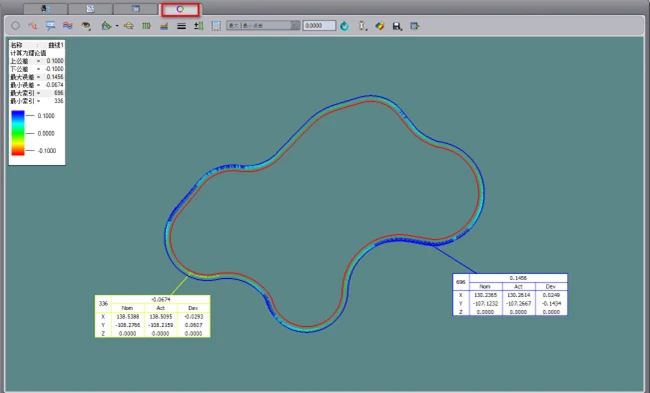The width and height of the screenshot is (650, 393).
Task: Click the red curve tool icon
Action: pyautogui.click(x=33, y=26)
